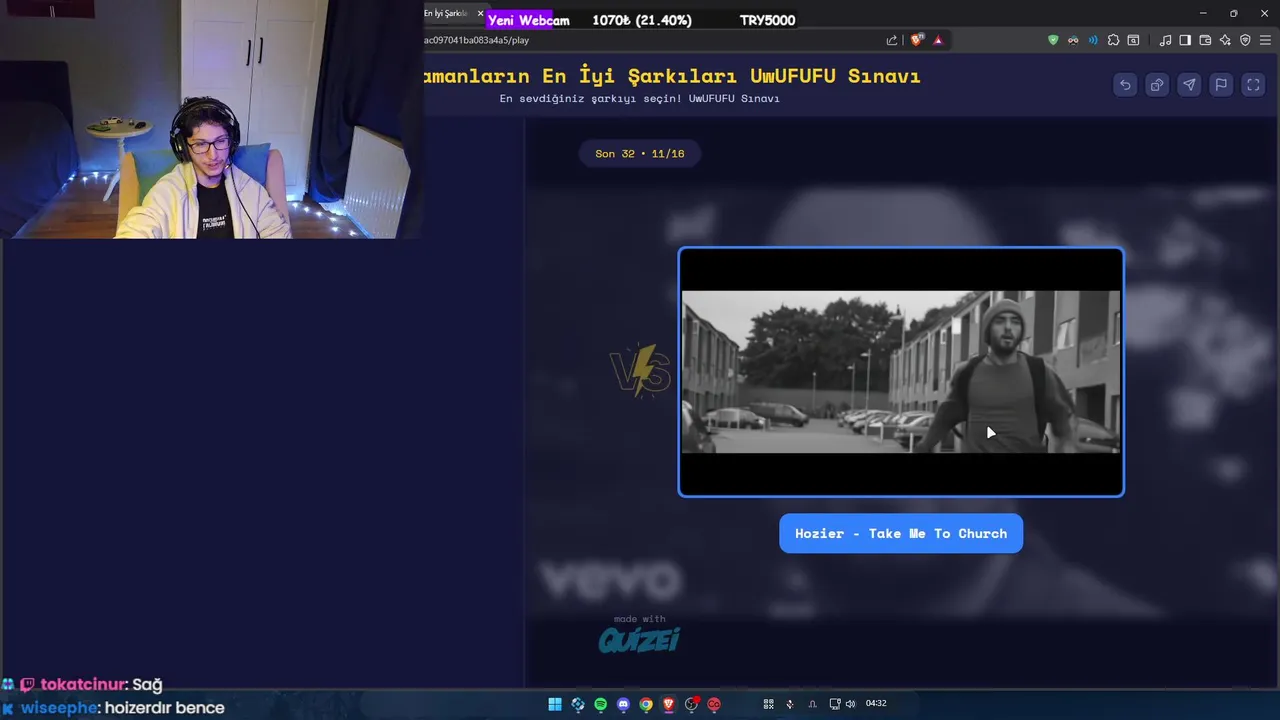Click the tray icon right of microphone

pos(812,704)
